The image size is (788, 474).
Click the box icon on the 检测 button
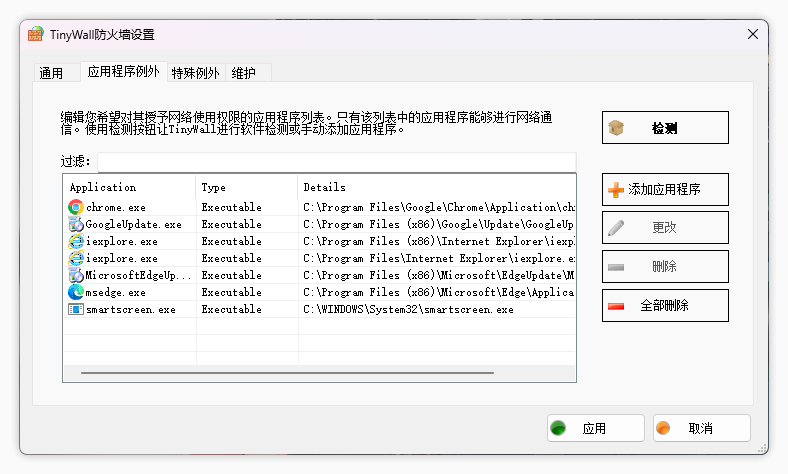[616, 128]
